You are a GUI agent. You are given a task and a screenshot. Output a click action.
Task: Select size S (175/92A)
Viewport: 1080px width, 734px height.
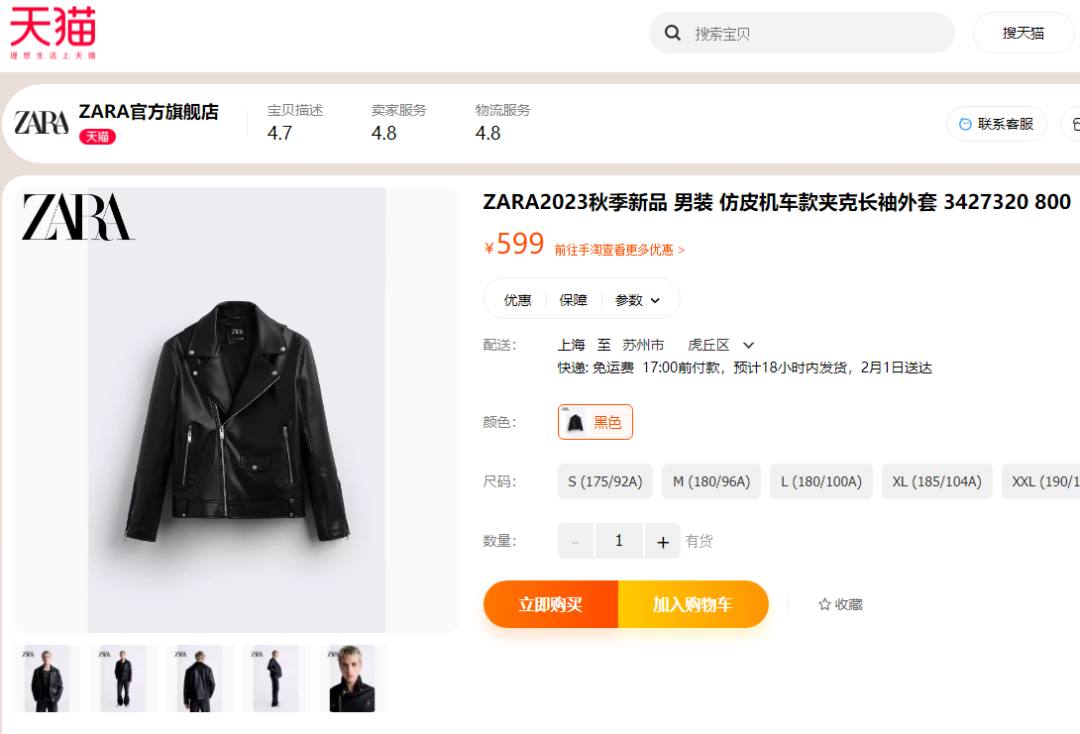(x=605, y=481)
